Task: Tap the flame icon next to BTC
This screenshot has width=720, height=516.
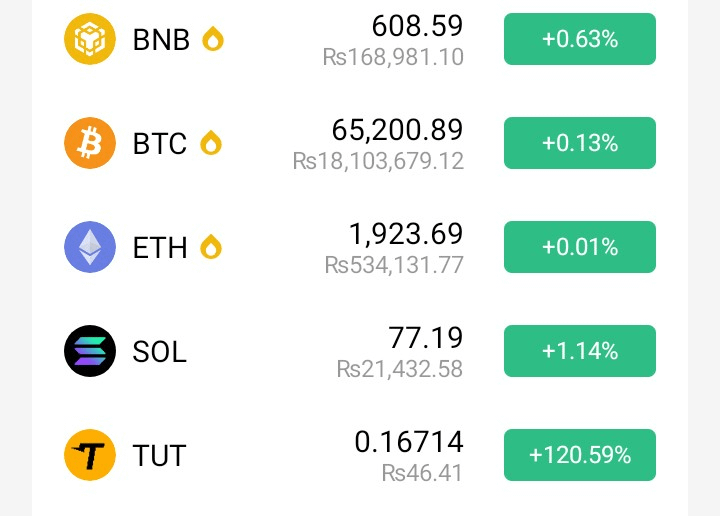Action: click(x=211, y=143)
